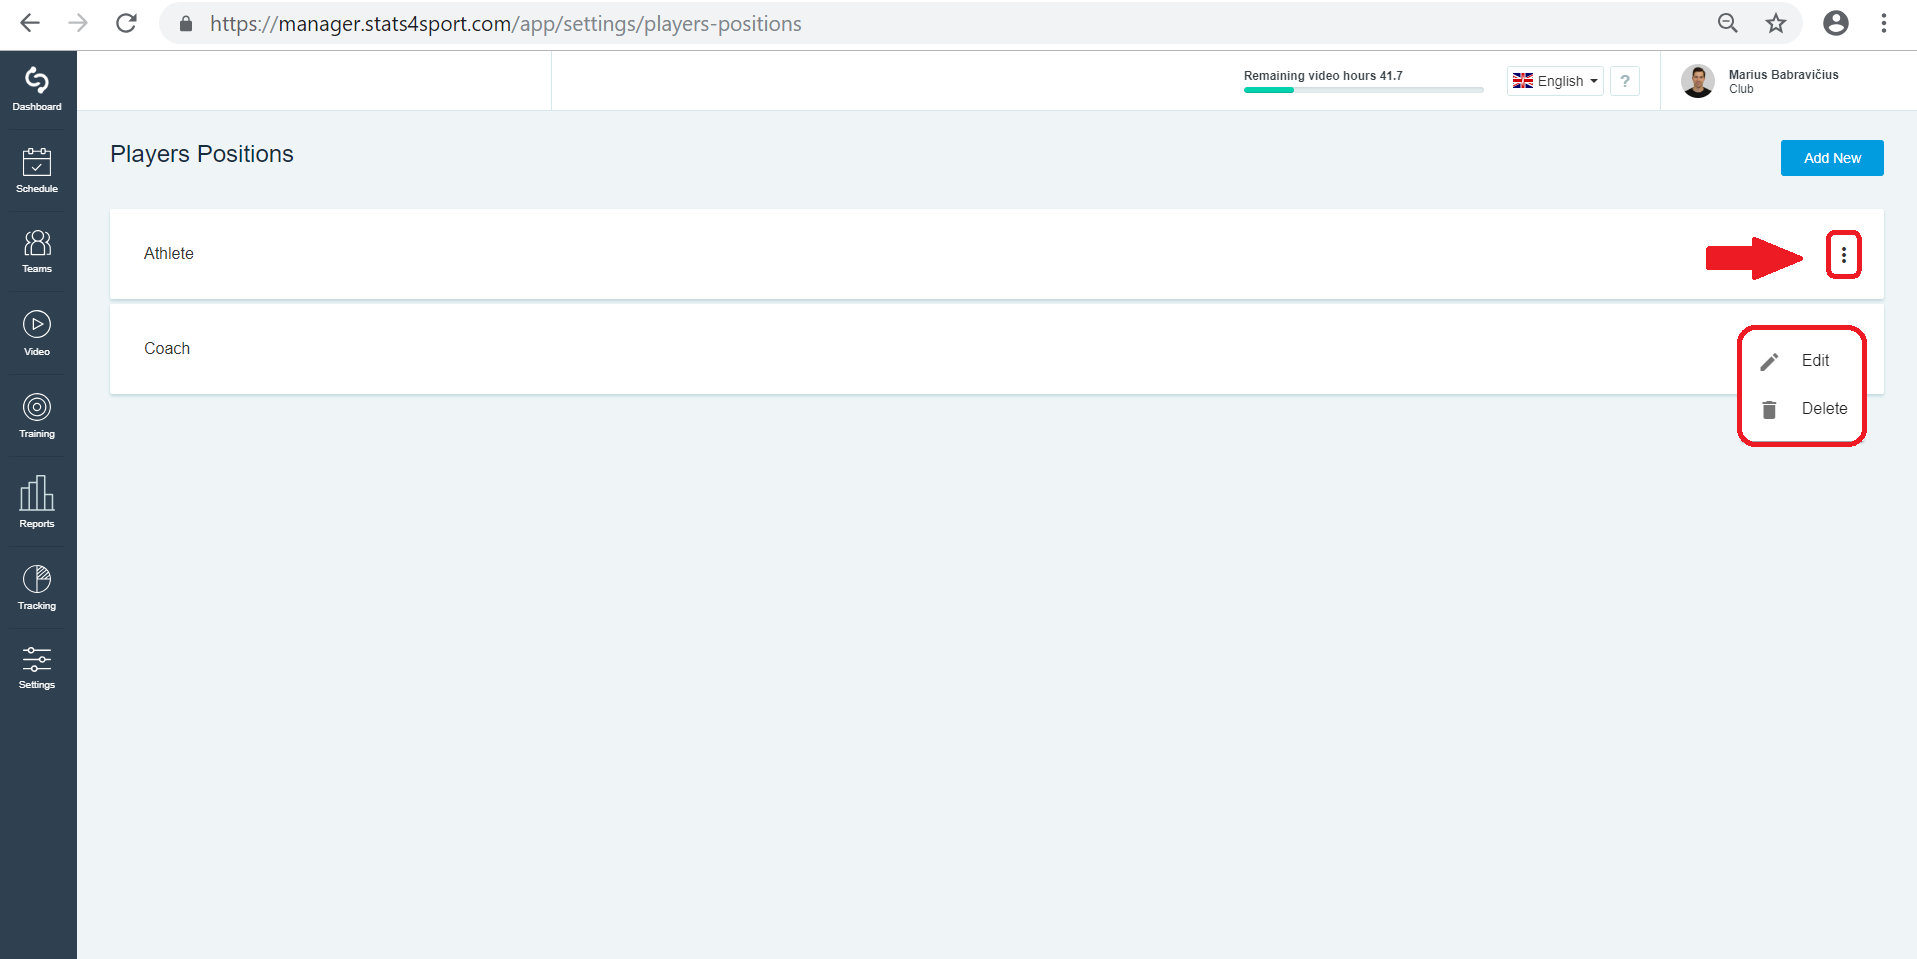Click the remaining video hours progress bar
The height and width of the screenshot is (959, 1917).
coord(1363,90)
